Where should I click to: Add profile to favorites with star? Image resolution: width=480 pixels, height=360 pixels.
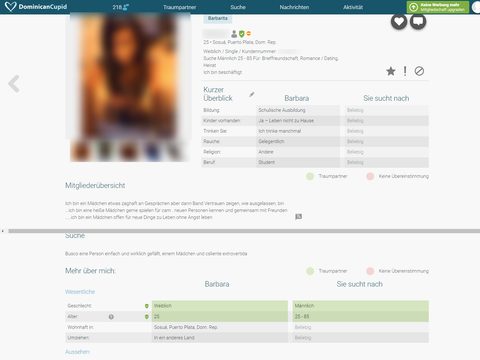pos(391,71)
